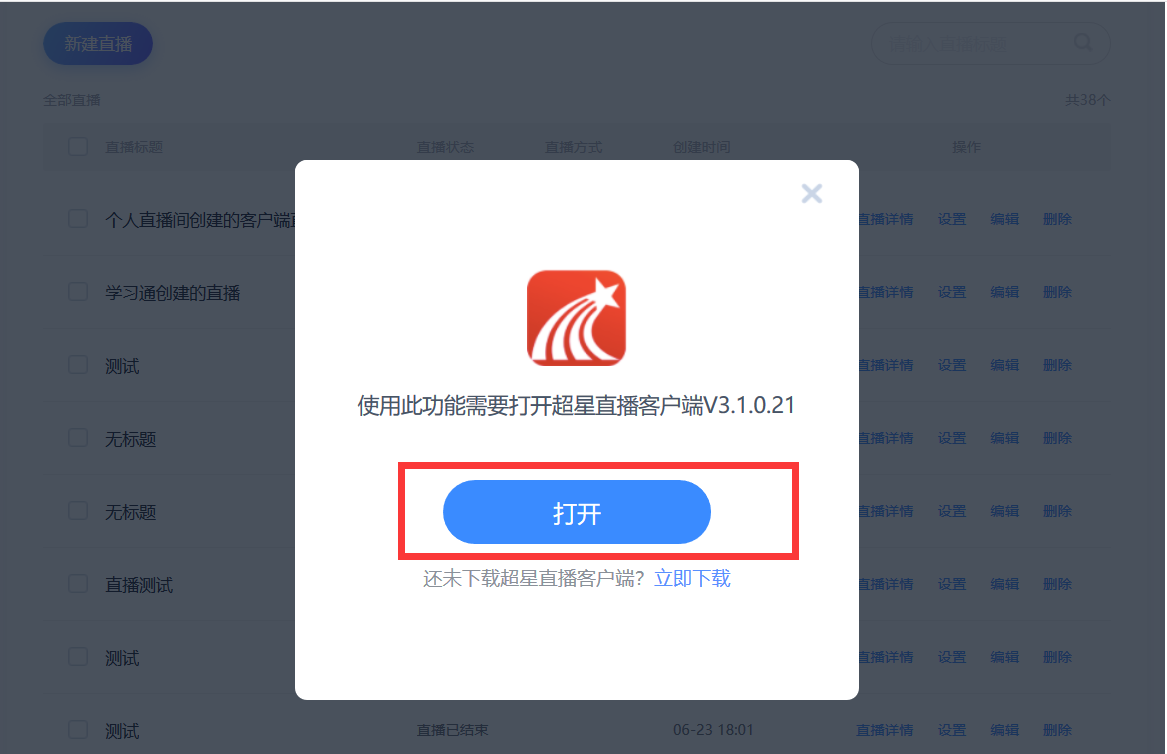Open 设置 in the 直播测试 row
This screenshot has width=1167, height=754.
click(x=952, y=584)
